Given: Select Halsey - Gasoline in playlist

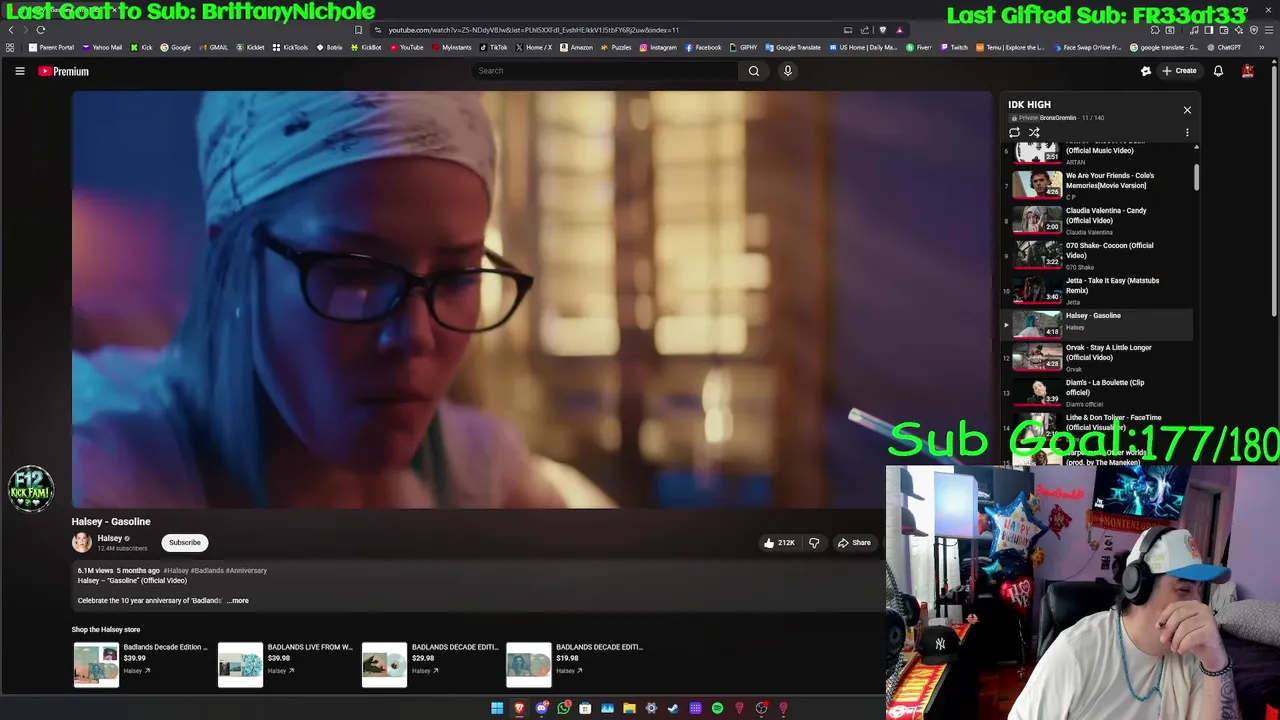Looking at the screenshot, I should 1097,324.
